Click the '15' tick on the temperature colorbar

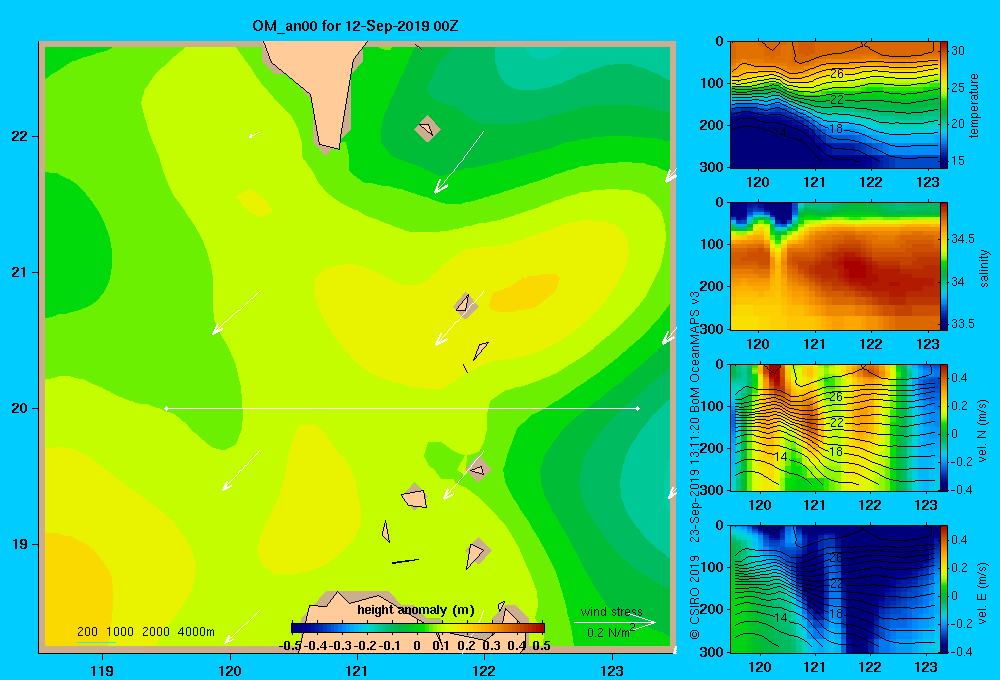pos(958,161)
